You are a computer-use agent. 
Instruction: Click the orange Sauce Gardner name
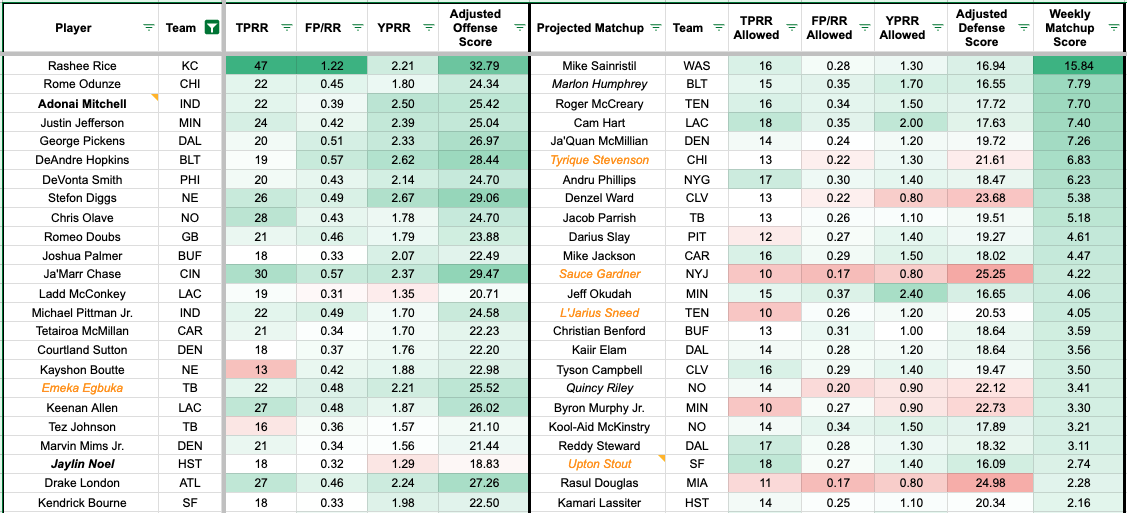pos(598,274)
